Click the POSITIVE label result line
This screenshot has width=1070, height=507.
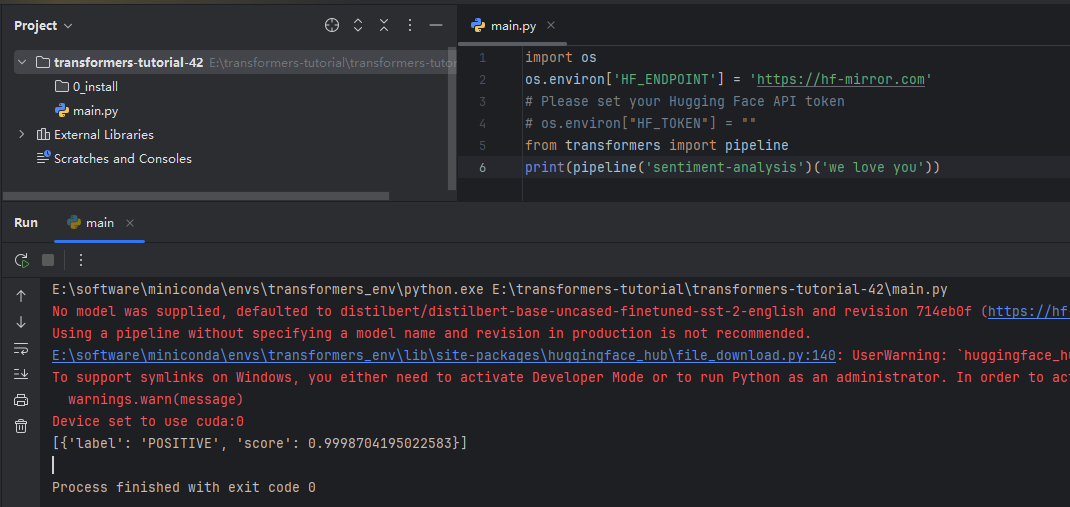pyautogui.click(x=260, y=443)
